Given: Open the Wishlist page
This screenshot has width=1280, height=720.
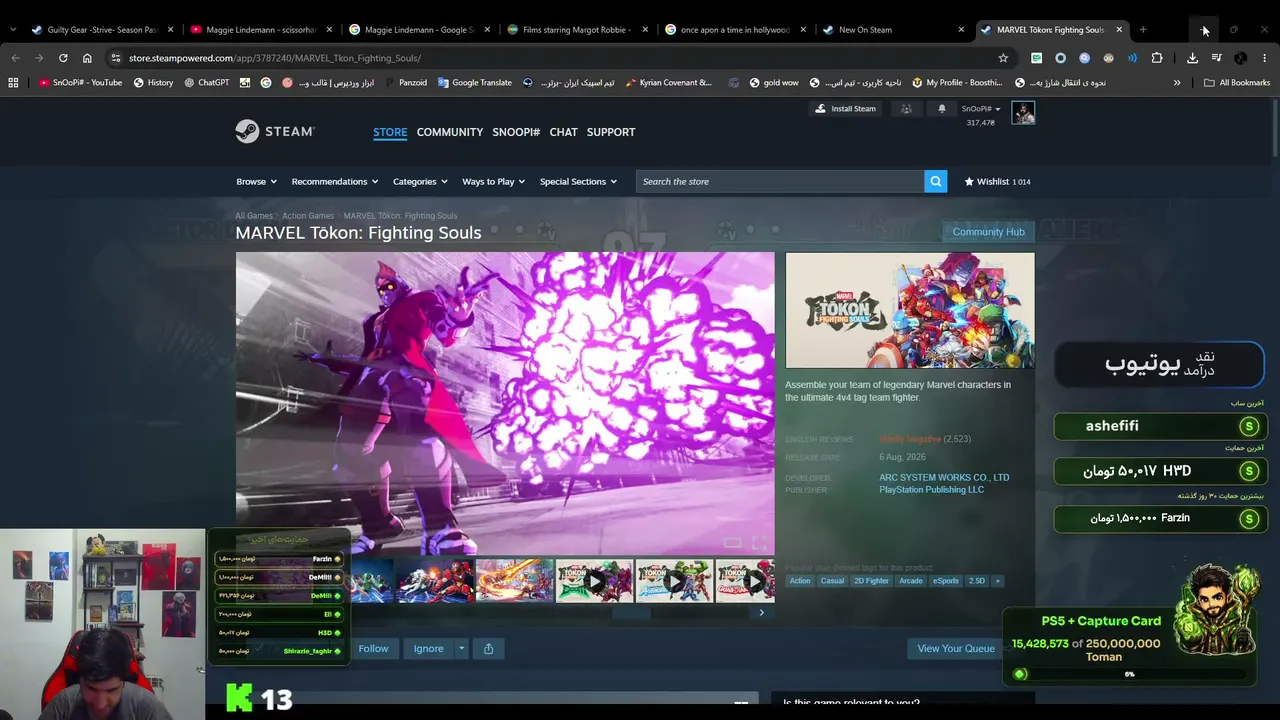Looking at the screenshot, I should point(997,181).
